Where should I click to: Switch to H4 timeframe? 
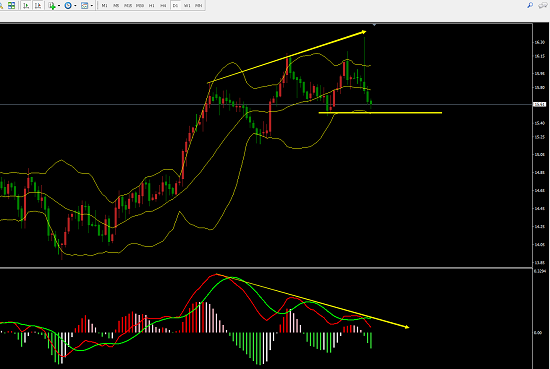click(163, 5)
